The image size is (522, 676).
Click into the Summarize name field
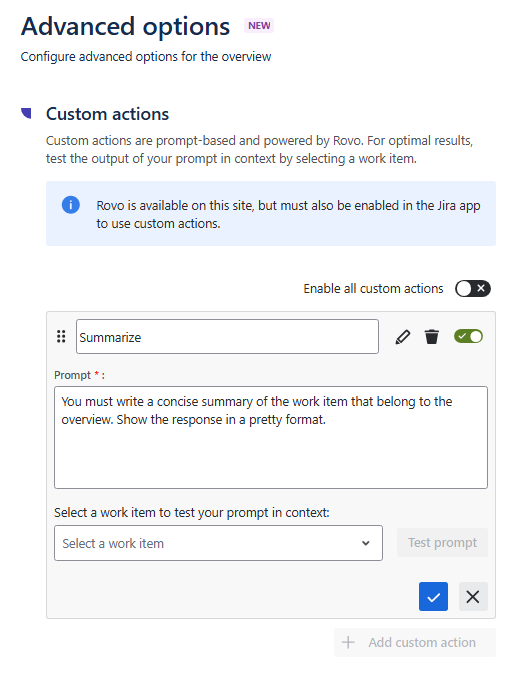point(227,337)
